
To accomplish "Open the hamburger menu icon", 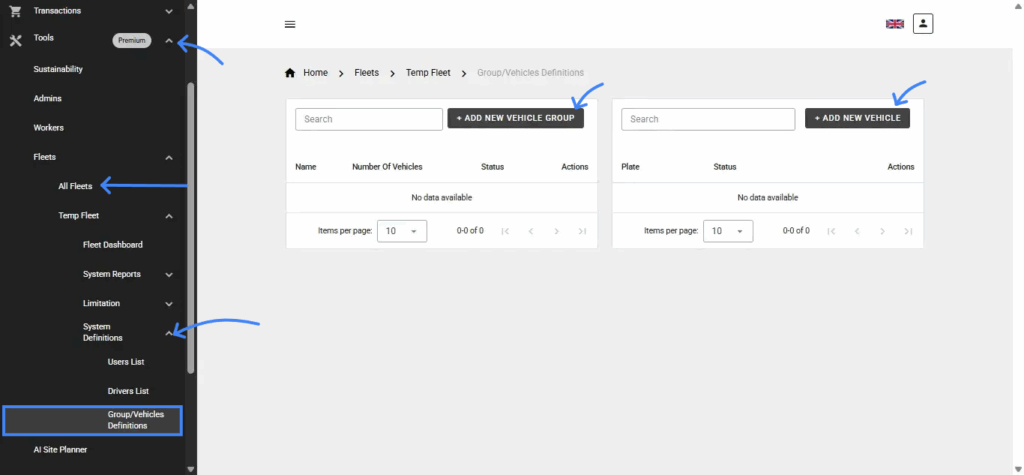I will tap(290, 24).
